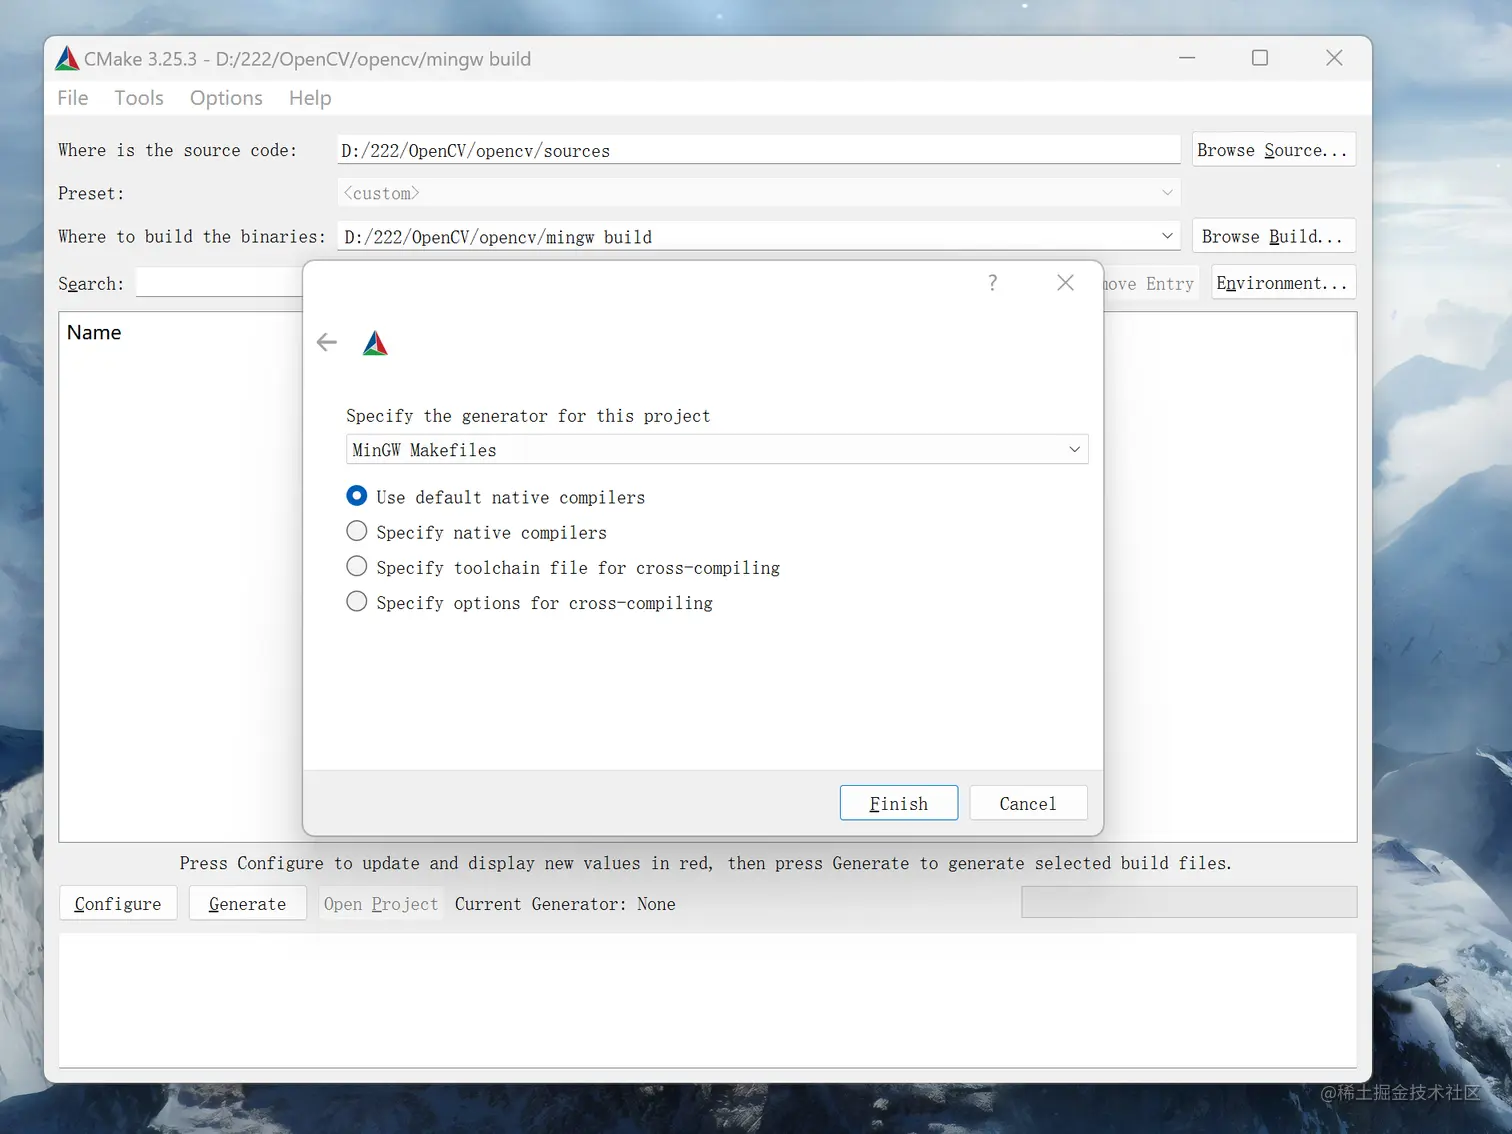
Task: Click the source code path field
Action: pos(759,150)
